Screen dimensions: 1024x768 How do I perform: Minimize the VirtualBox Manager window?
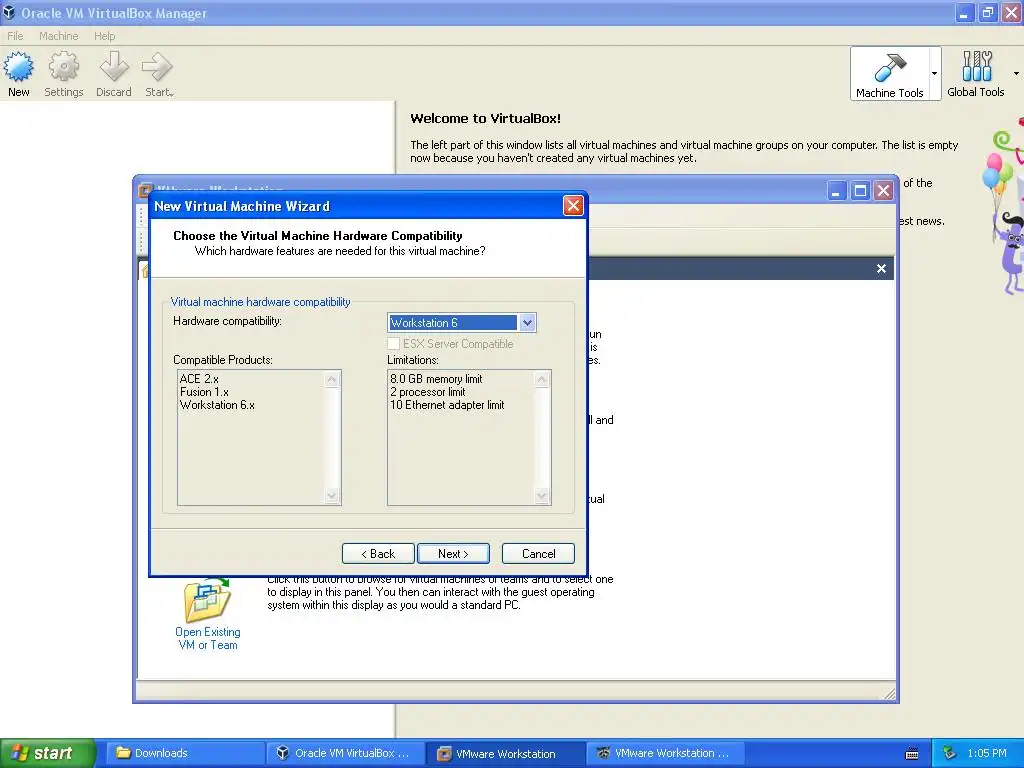click(964, 12)
